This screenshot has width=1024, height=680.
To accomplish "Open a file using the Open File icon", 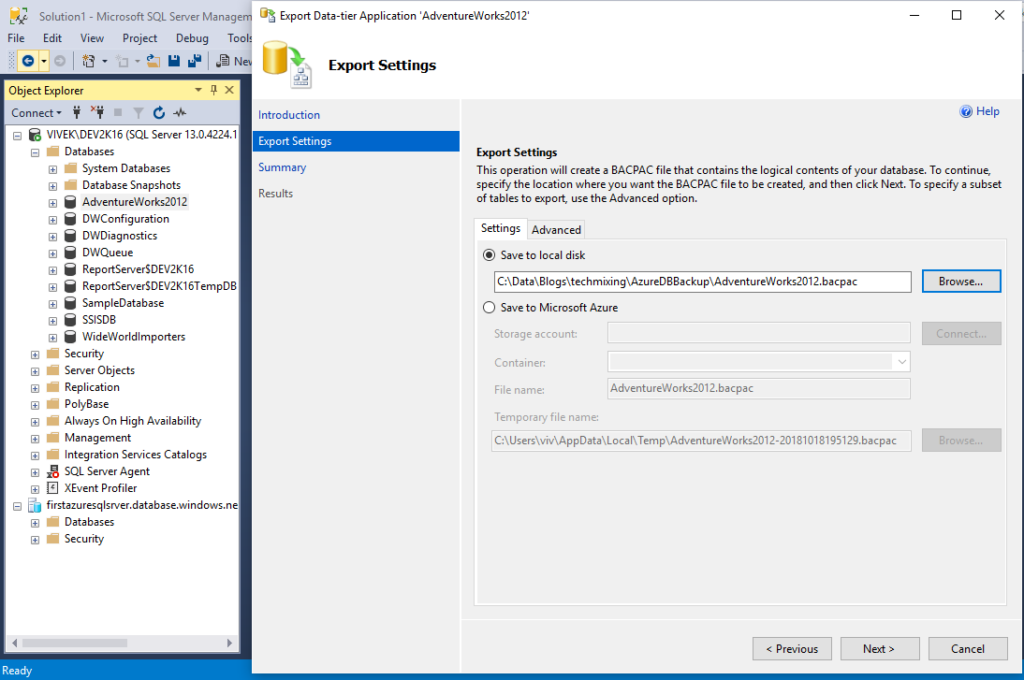I will click(x=153, y=60).
